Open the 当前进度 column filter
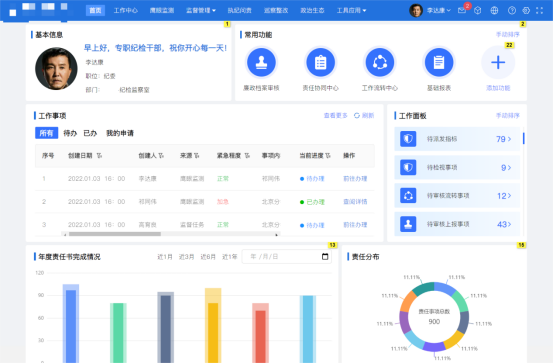553x363 pixels. click(328, 156)
